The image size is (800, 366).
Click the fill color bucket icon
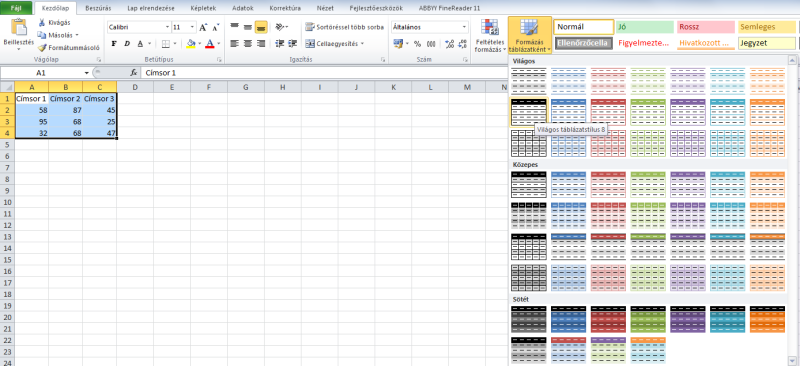(191, 44)
